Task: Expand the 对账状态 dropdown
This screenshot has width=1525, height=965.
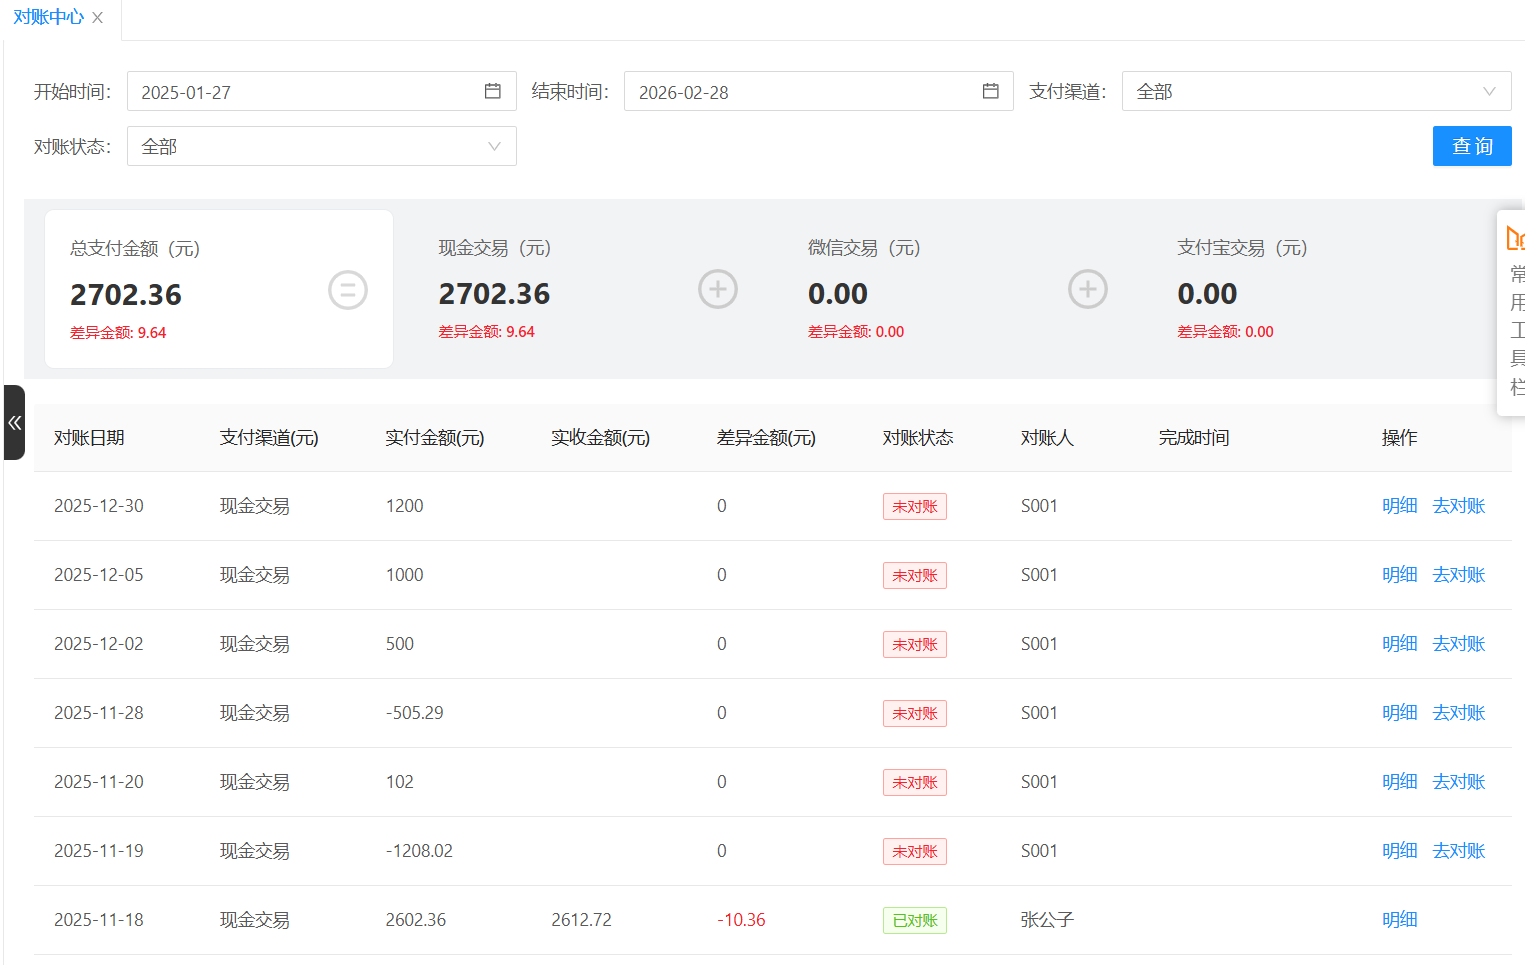Action: [321, 147]
